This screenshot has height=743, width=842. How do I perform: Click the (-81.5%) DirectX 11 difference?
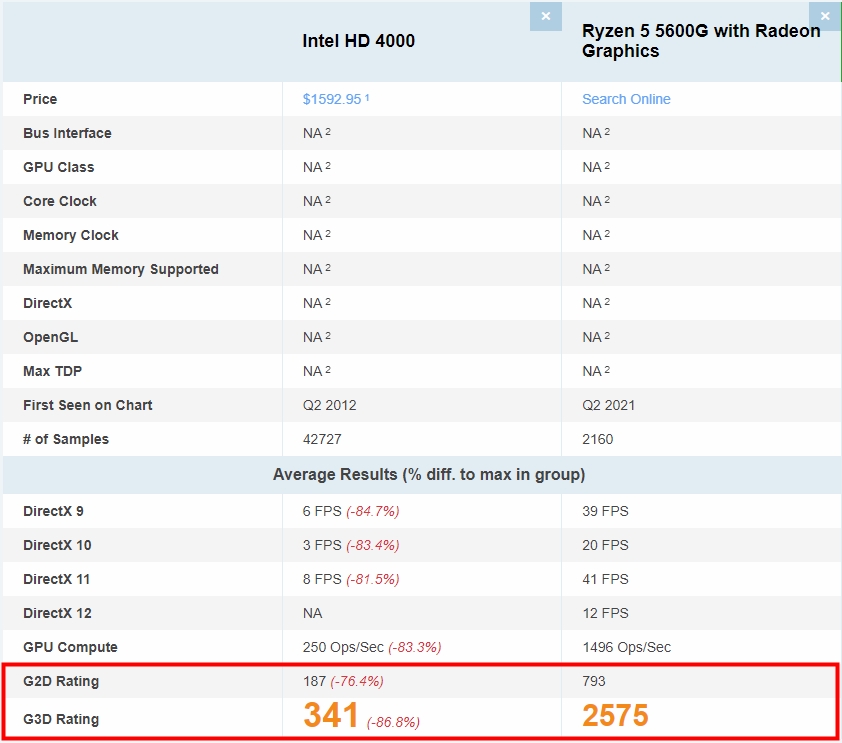click(x=373, y=579)
